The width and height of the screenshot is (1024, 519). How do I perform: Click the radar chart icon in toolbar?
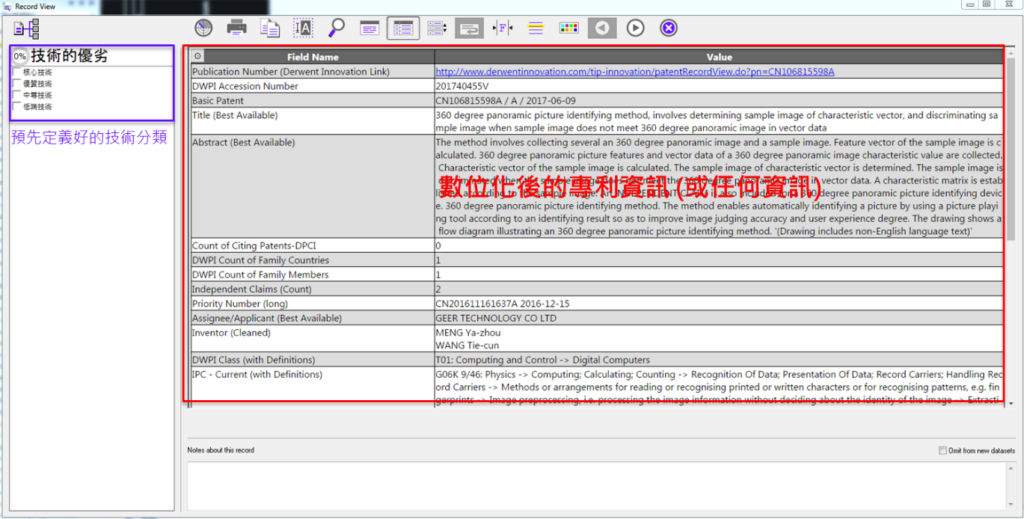(203, 27)
